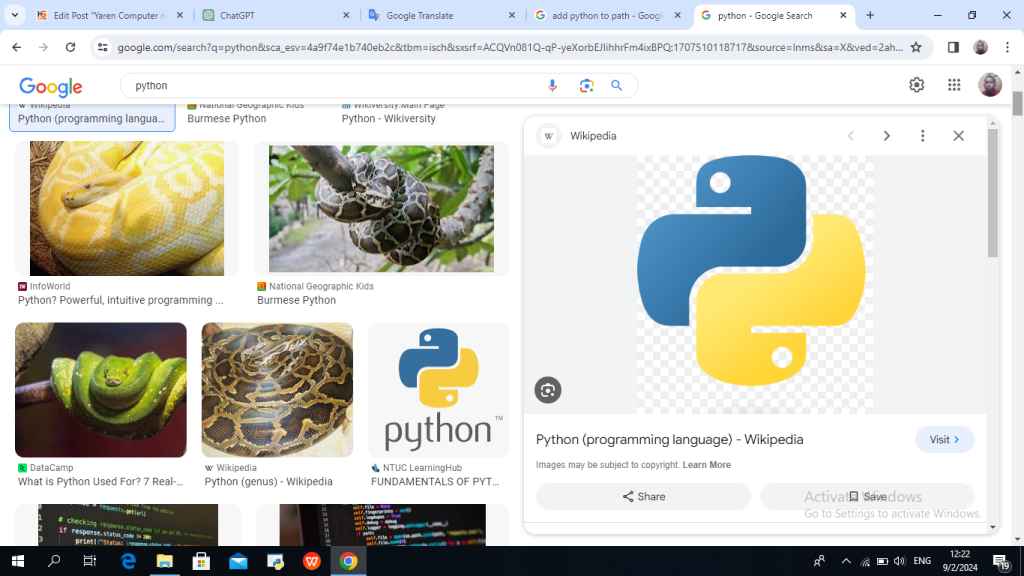Open Microsoft Store from taskbar

[x=201, y=561]
